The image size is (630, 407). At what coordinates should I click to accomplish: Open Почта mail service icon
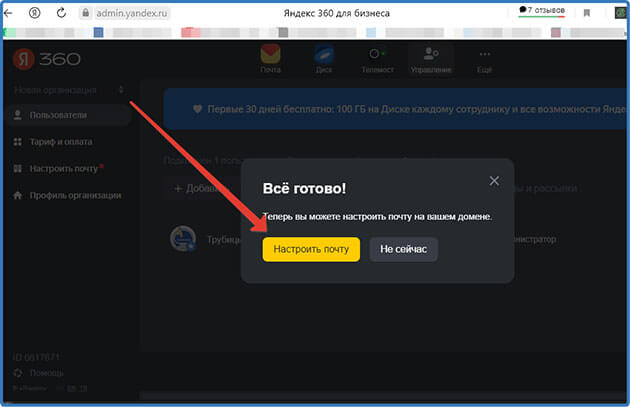click(x=270, y=59)
